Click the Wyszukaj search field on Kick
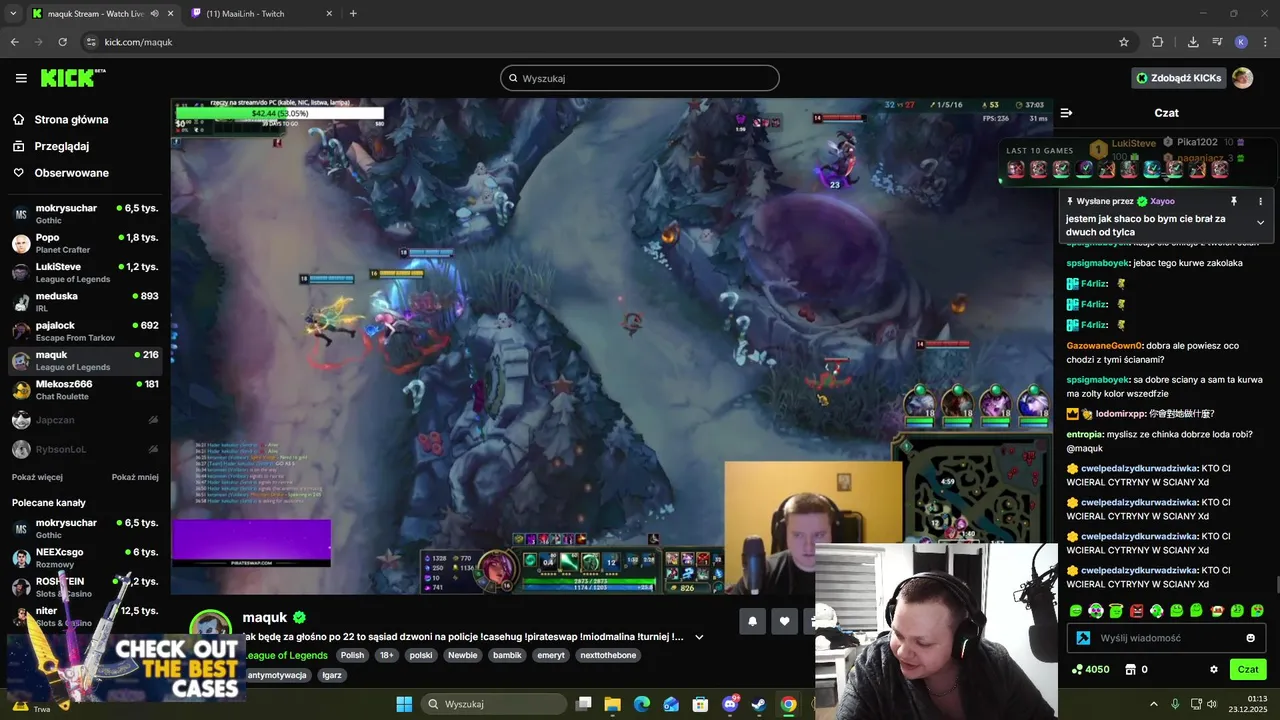Screen dimensions: 1280x720 pos(640,78)
